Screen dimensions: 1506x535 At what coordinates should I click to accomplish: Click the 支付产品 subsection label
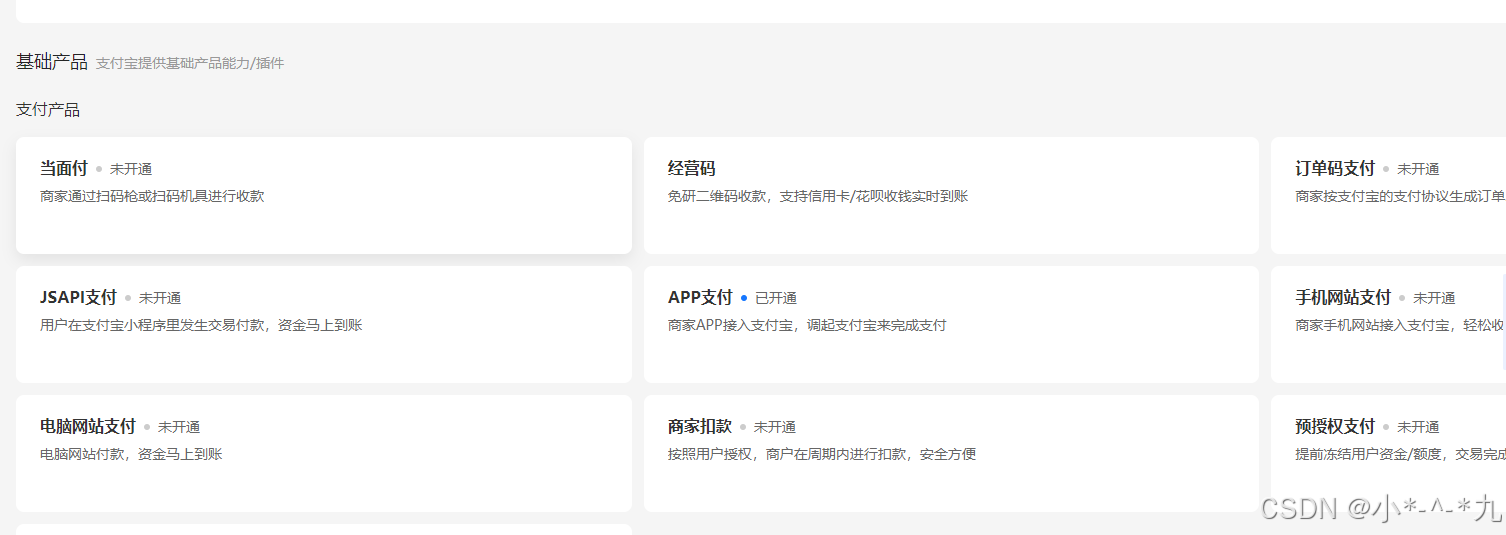coord(48,110)
